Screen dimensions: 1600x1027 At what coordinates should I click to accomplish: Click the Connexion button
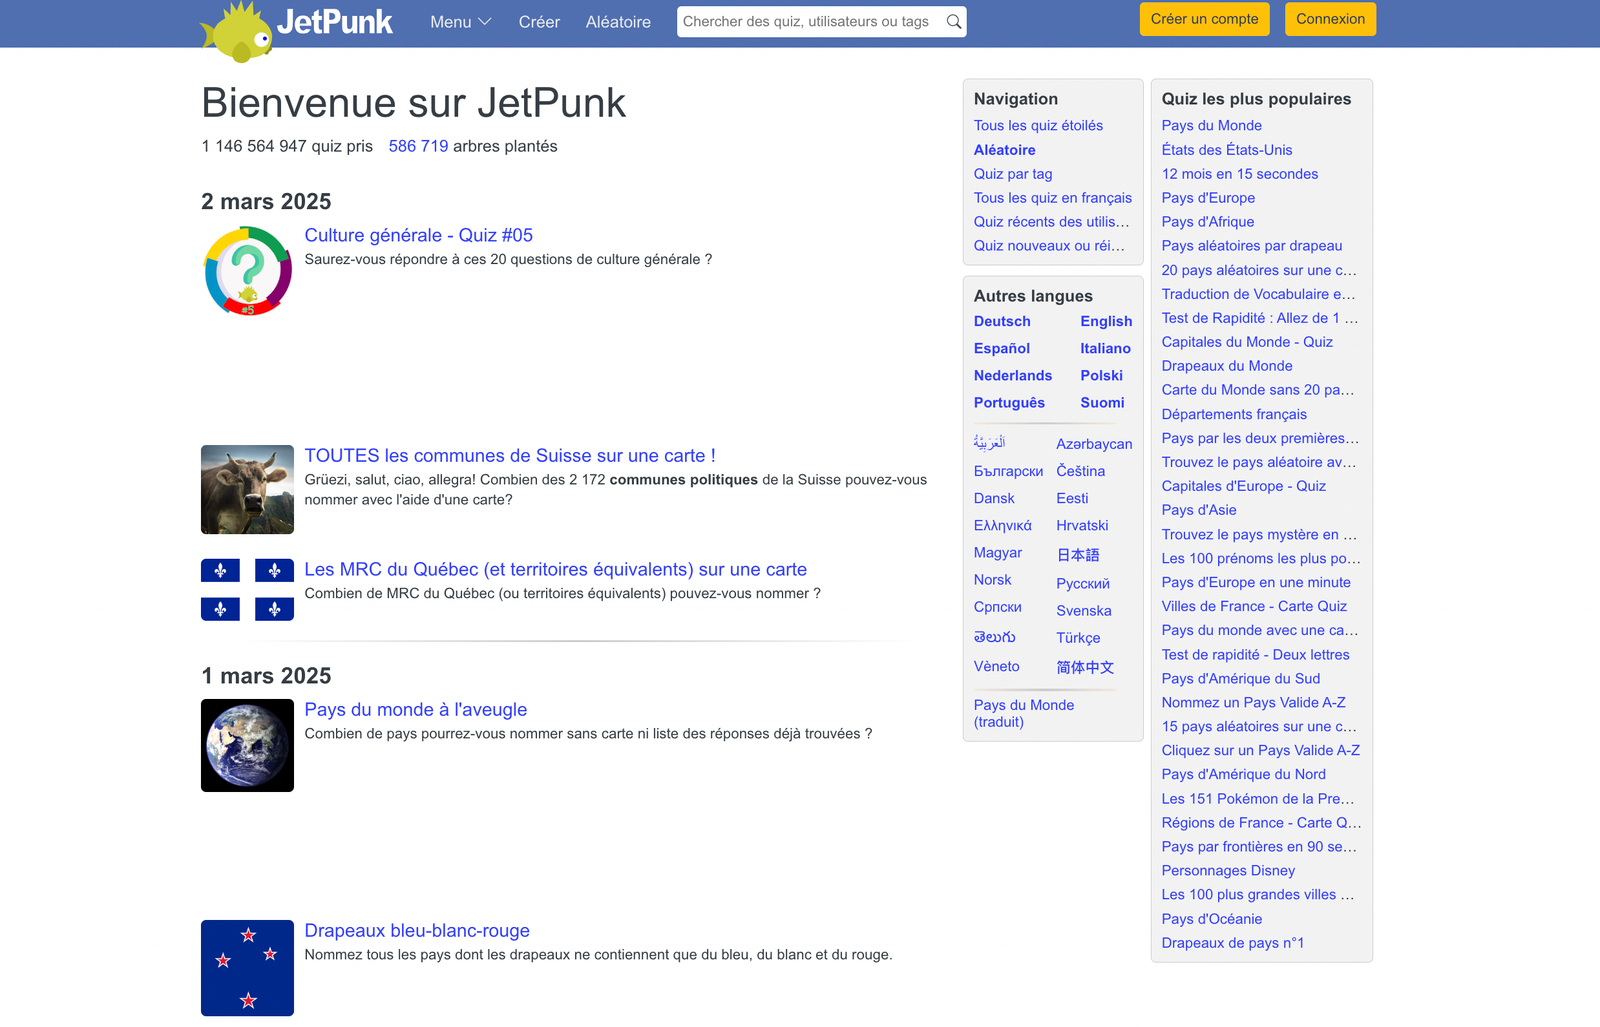coord(1330,19)
